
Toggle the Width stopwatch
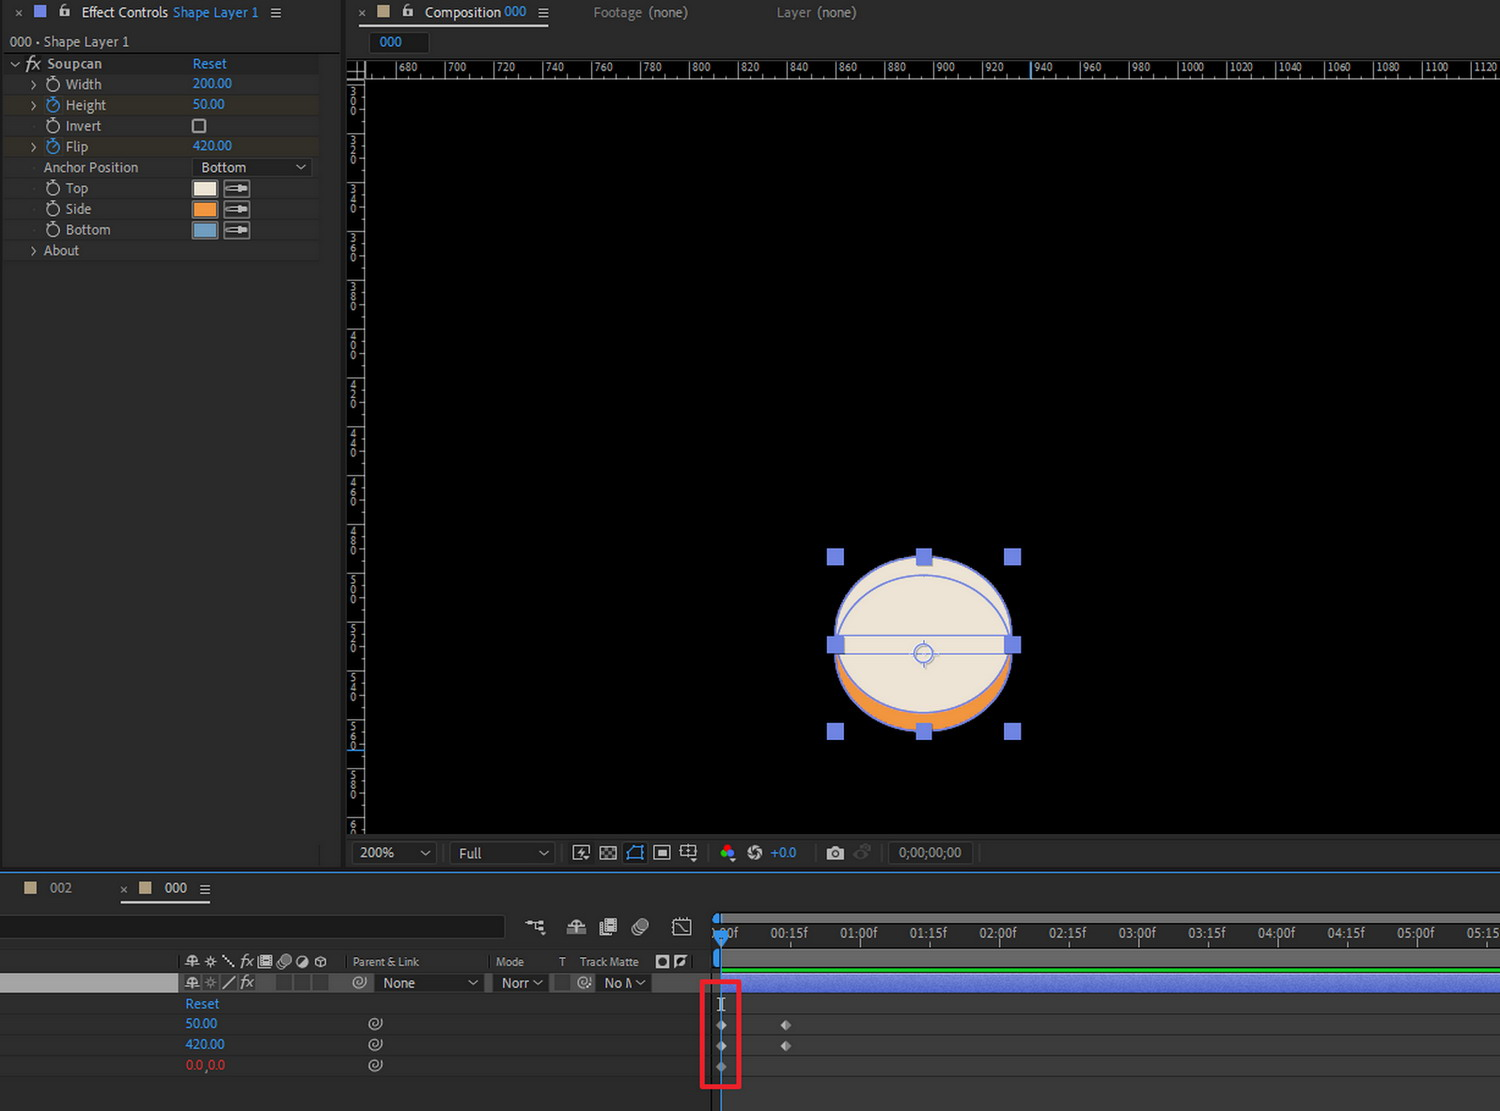53,84
